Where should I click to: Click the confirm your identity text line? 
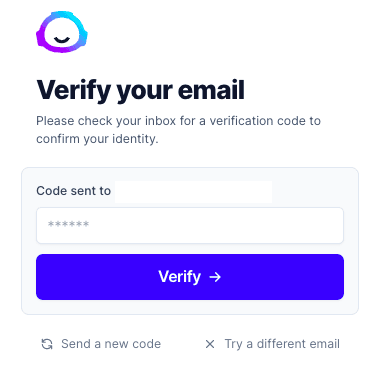click(x=97, y=139)
